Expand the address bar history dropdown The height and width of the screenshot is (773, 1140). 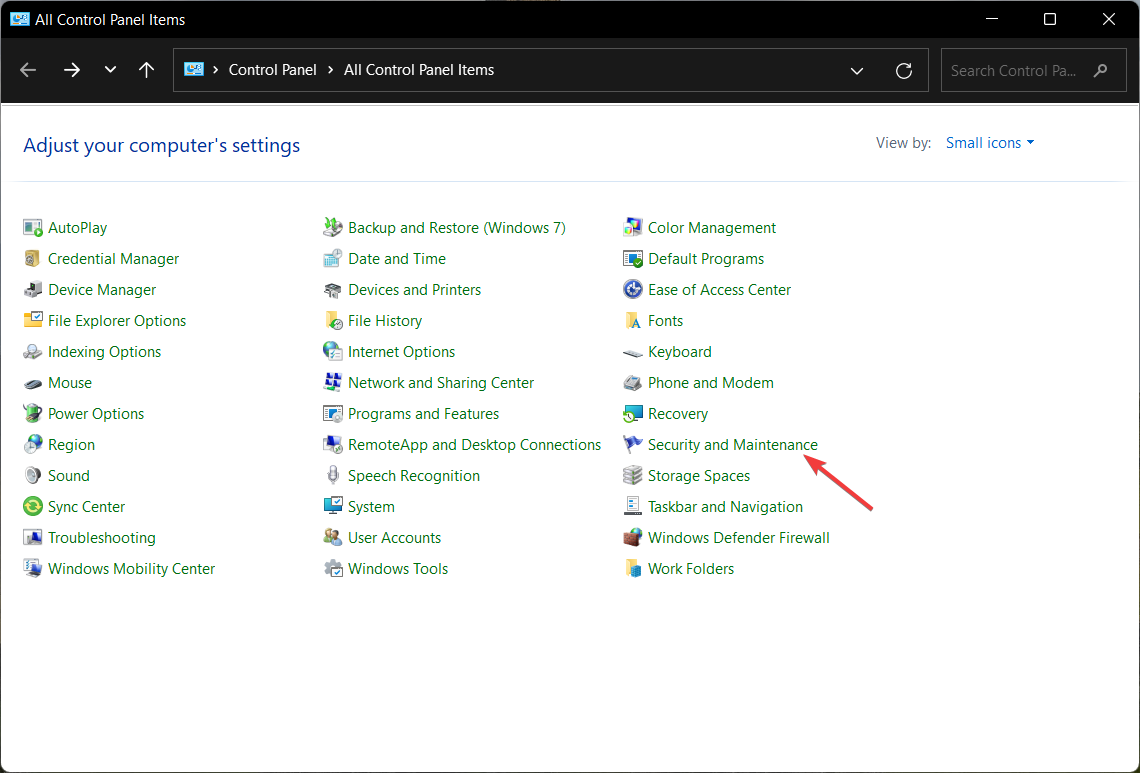[857, 70]
